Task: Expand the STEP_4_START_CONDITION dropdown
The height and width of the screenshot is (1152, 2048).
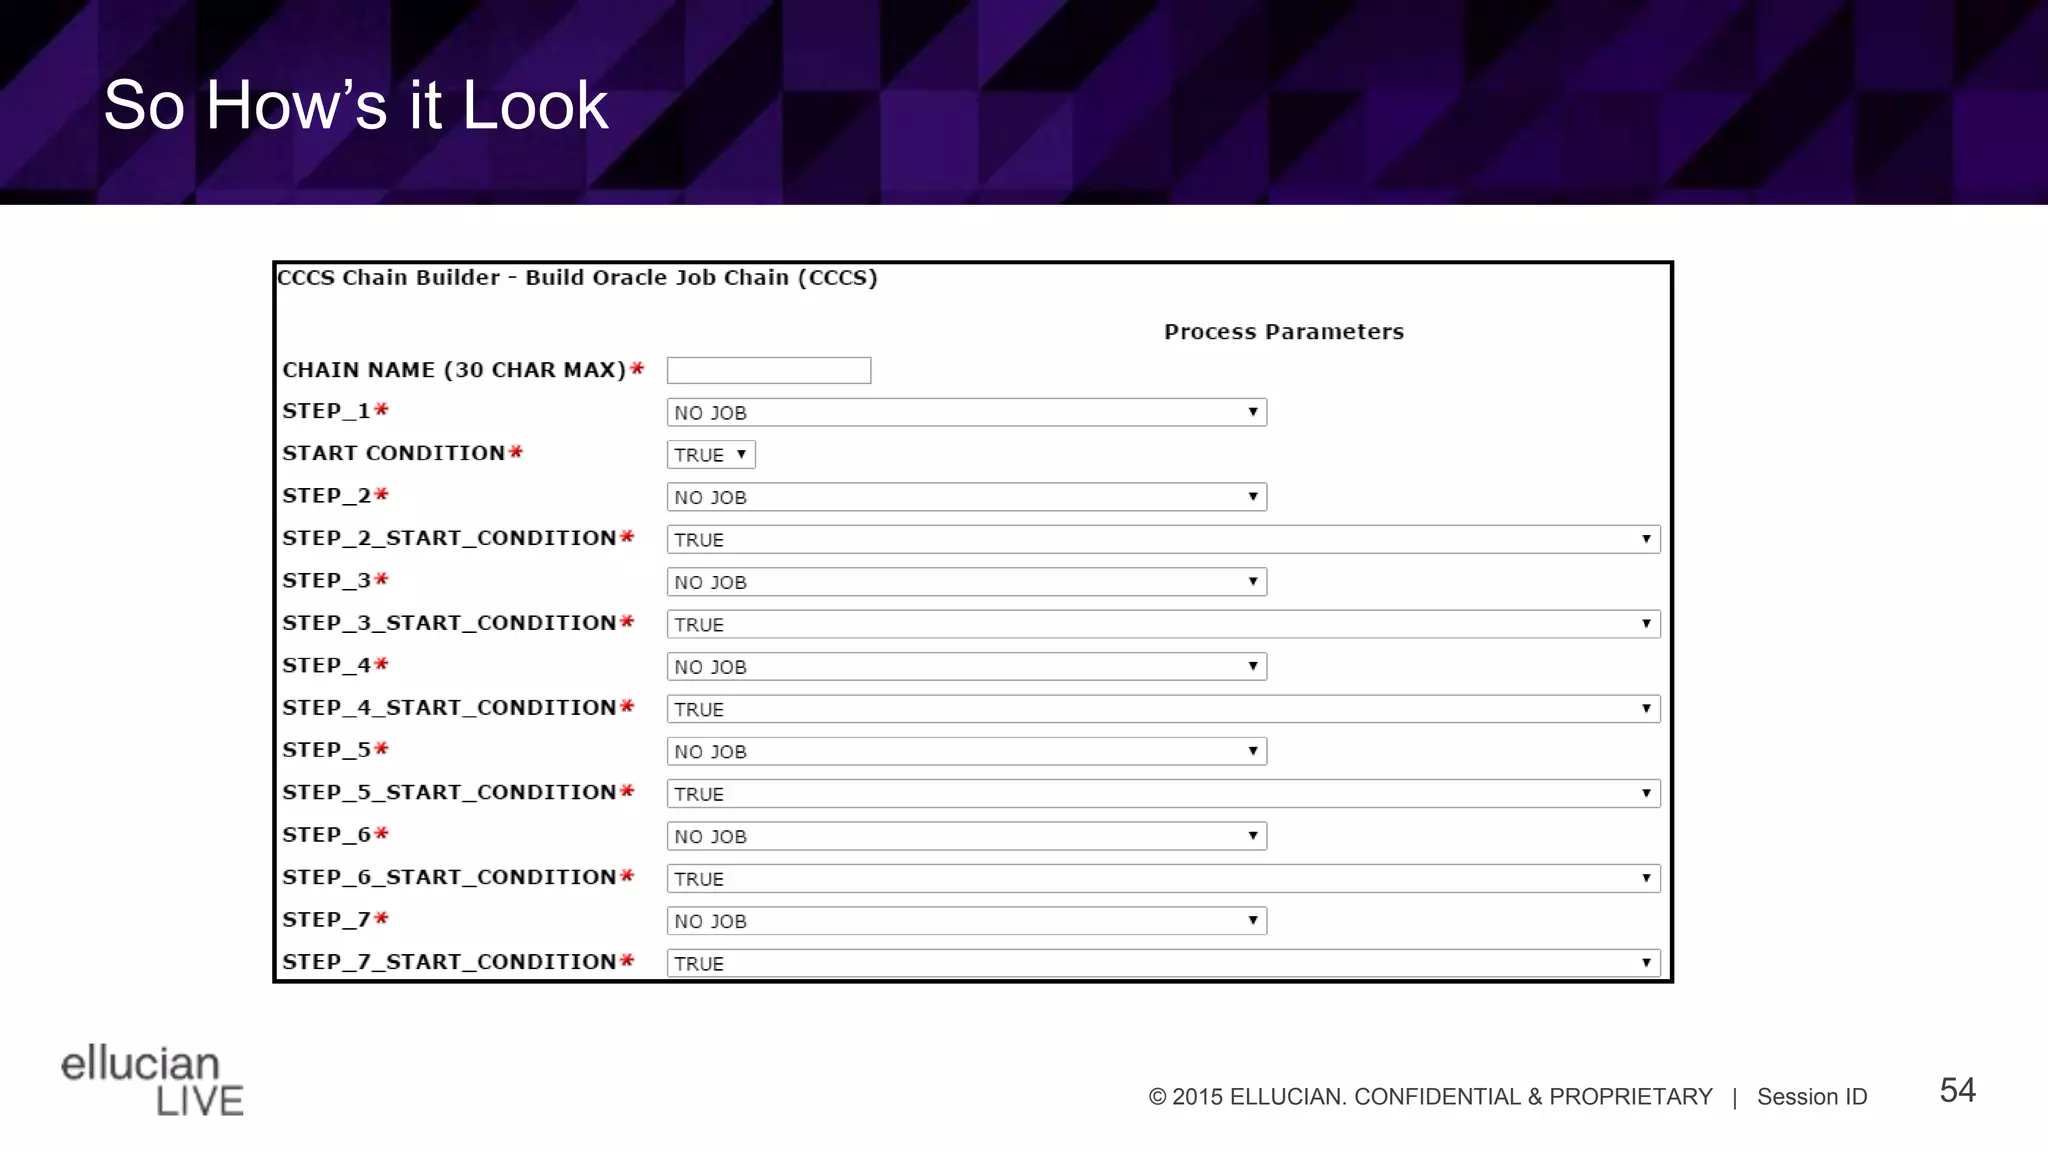Action: coord(1163,709)
